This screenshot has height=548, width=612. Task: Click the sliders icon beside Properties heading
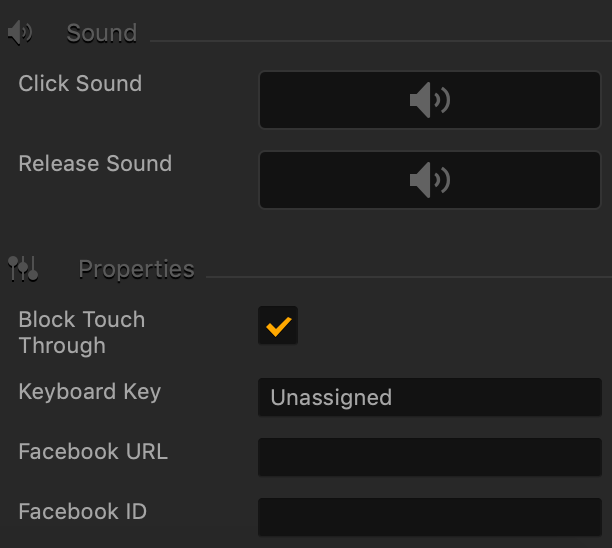(x=23, y=269)
